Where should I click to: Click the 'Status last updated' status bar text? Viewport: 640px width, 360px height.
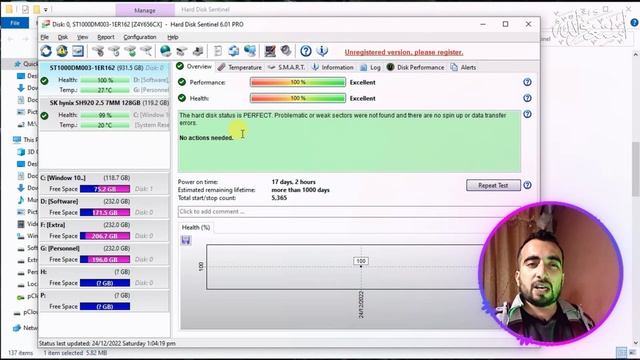107,344
